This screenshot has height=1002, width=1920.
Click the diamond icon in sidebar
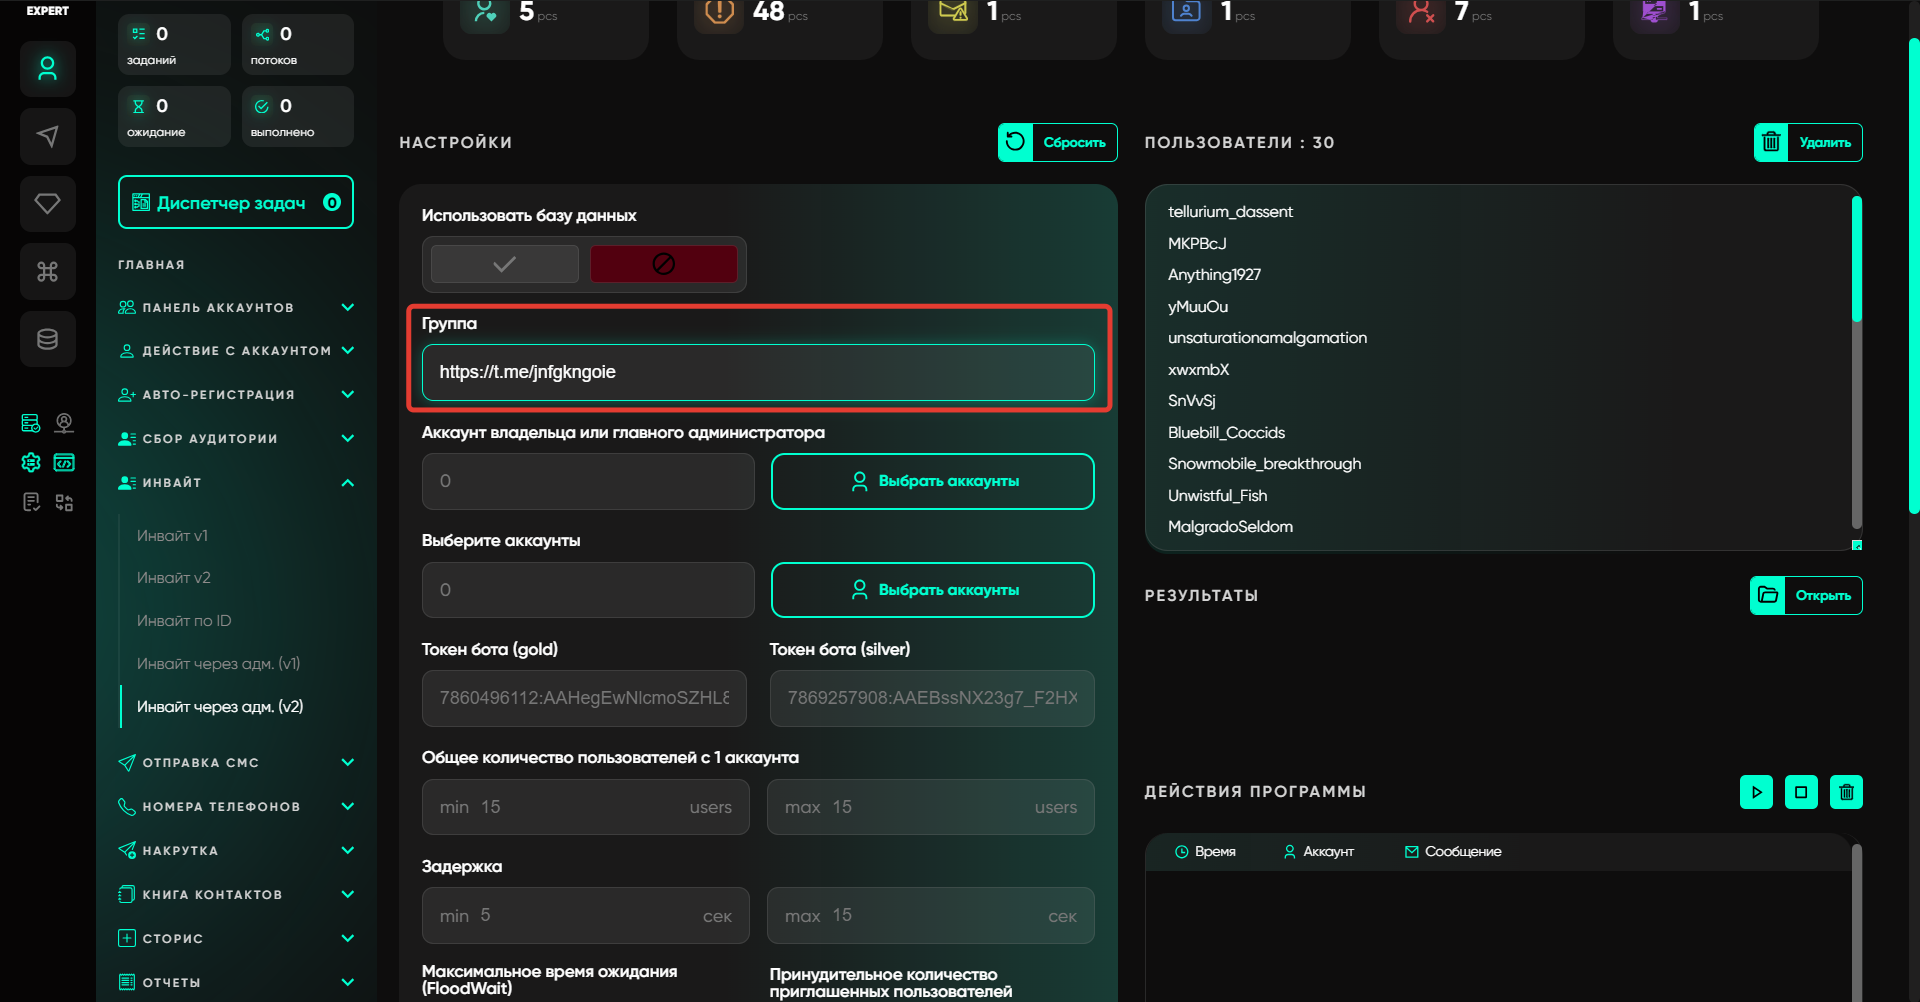47,204
